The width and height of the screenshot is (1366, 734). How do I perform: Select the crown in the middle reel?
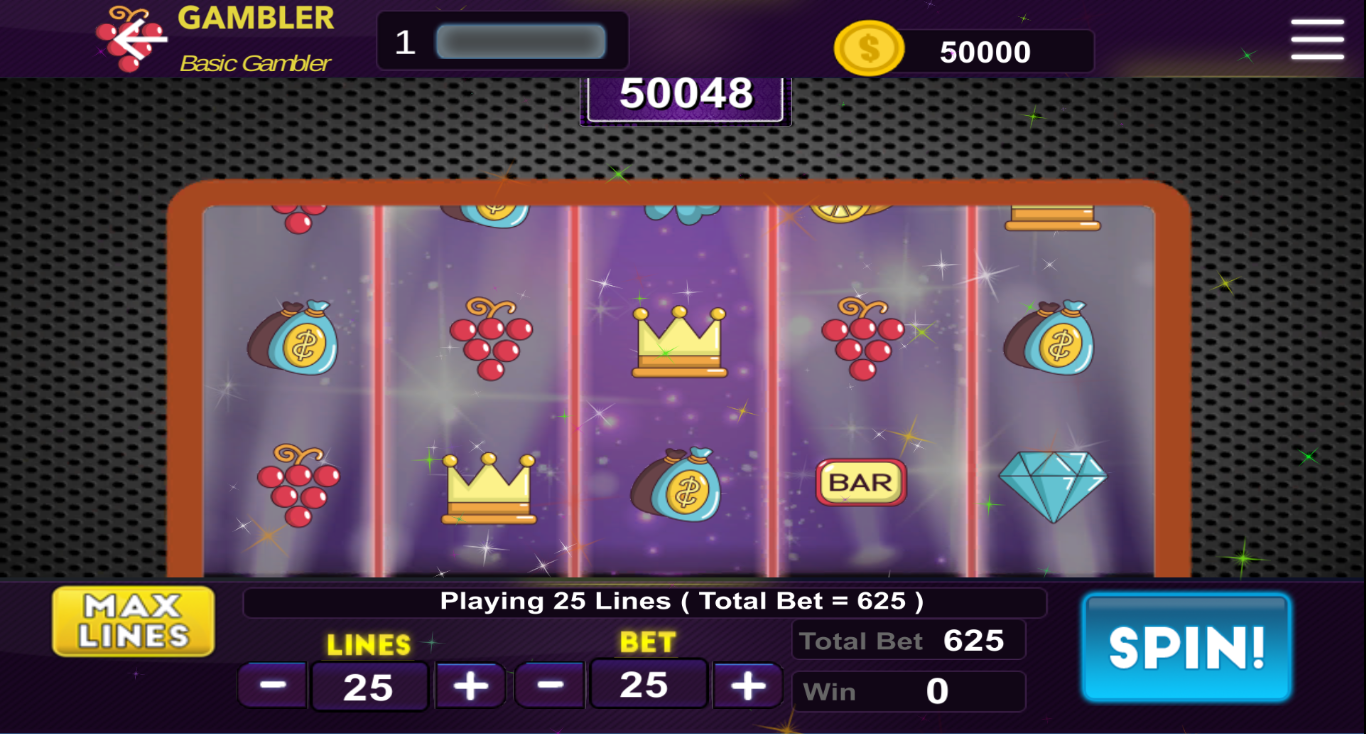click(x=679, y=342)
